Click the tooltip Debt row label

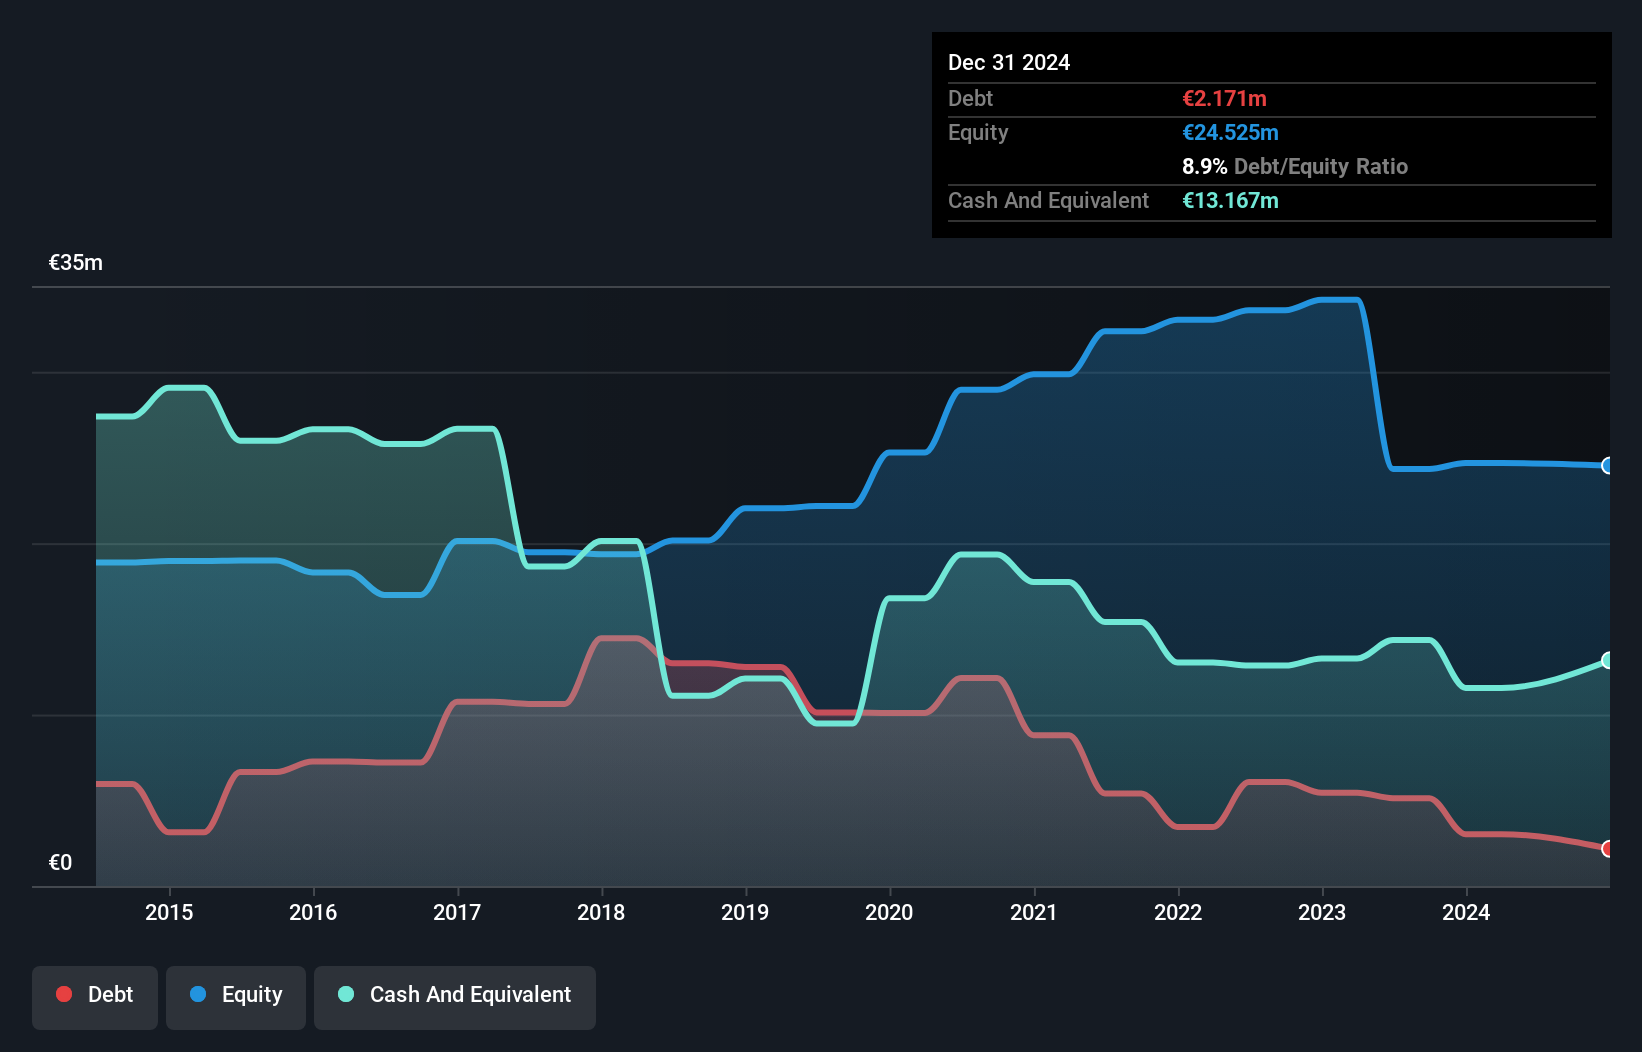coord(970,98)
